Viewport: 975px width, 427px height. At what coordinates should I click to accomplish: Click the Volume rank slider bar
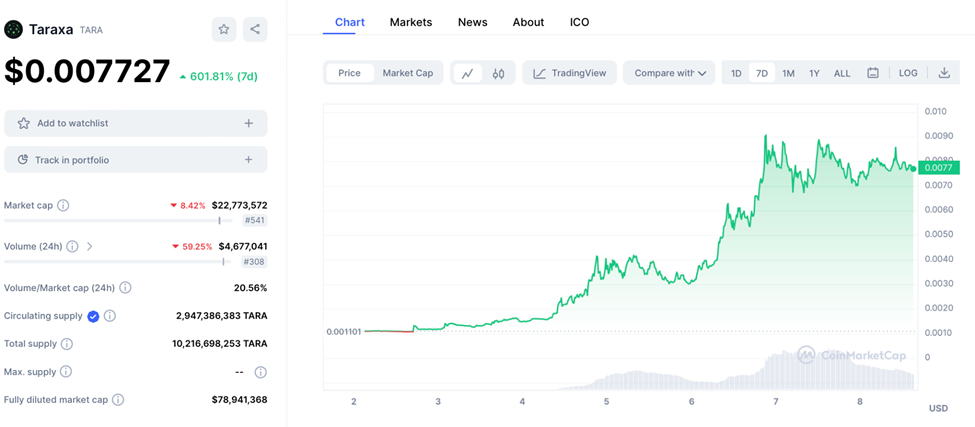[x=118, y=261]
